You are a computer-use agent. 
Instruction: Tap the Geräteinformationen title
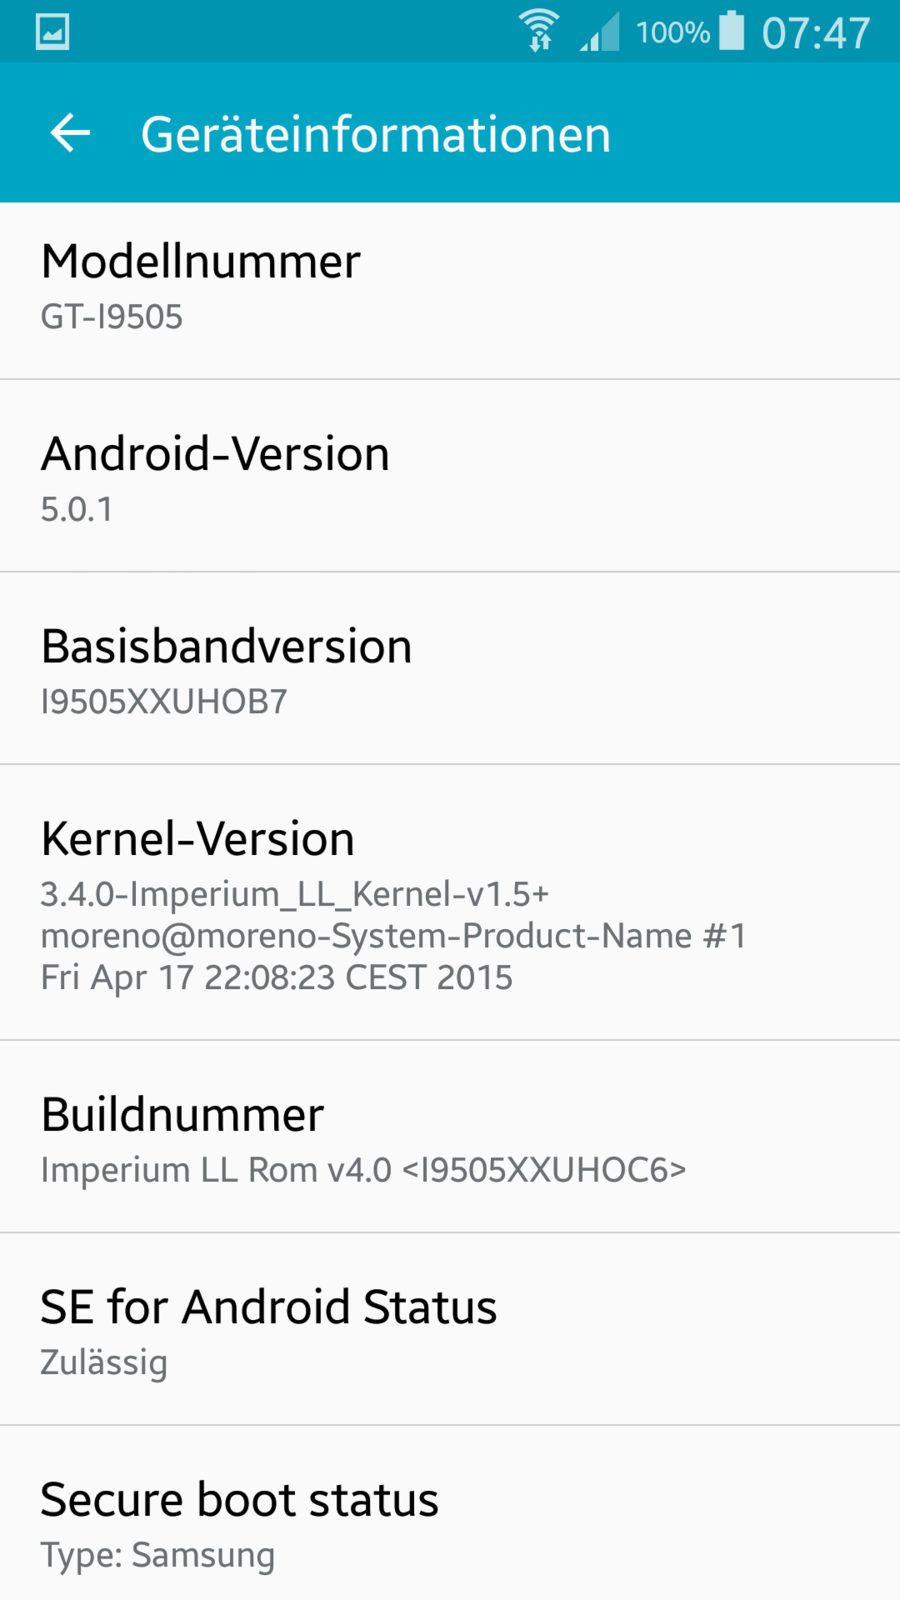(375, 134)
